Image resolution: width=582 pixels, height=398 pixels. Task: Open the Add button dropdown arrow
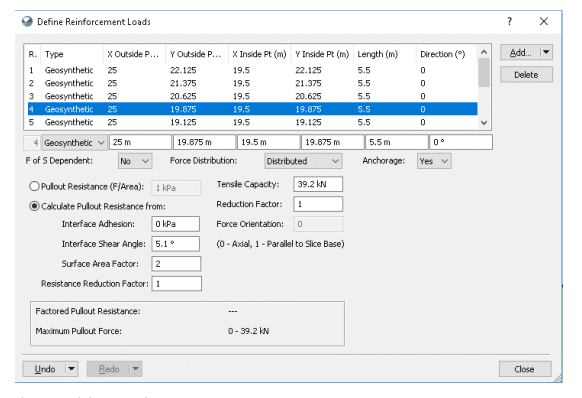[546, 53]
